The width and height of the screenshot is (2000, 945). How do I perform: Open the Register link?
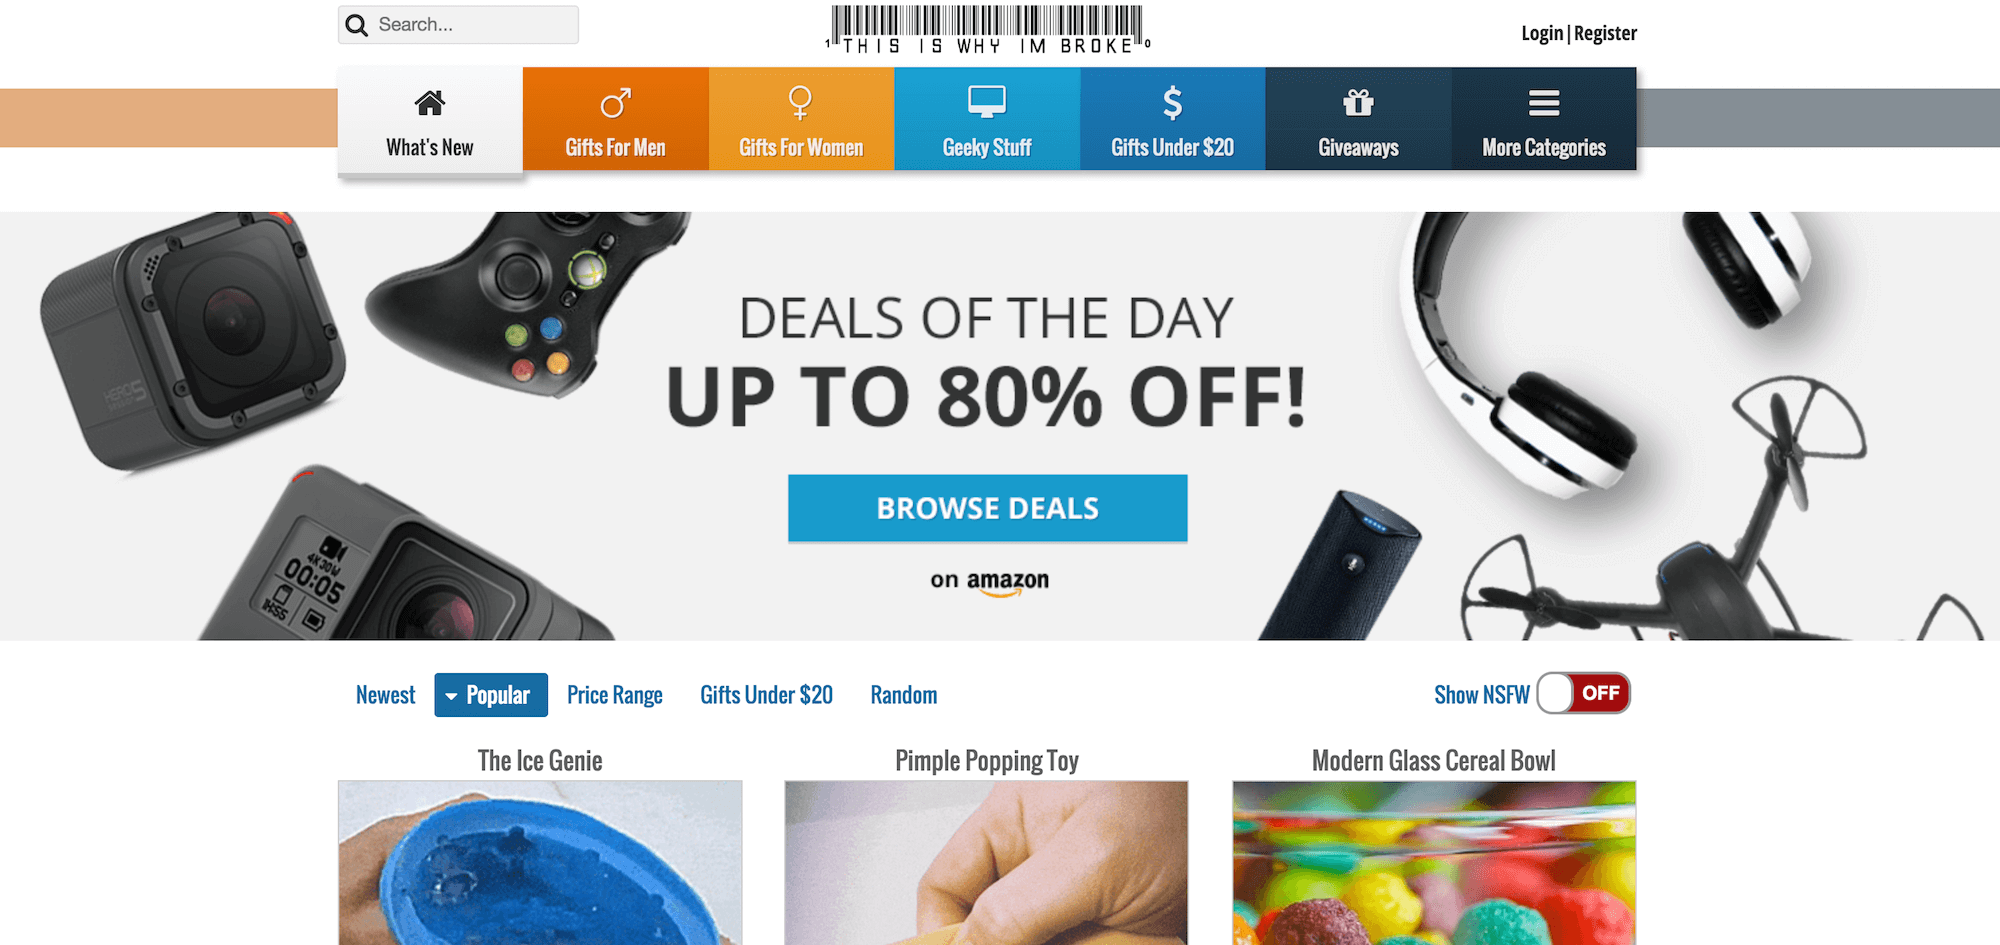[x=1605, y=33]
